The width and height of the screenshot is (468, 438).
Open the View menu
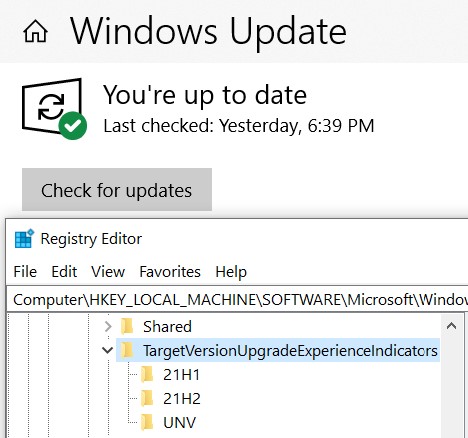coord(108,272)
